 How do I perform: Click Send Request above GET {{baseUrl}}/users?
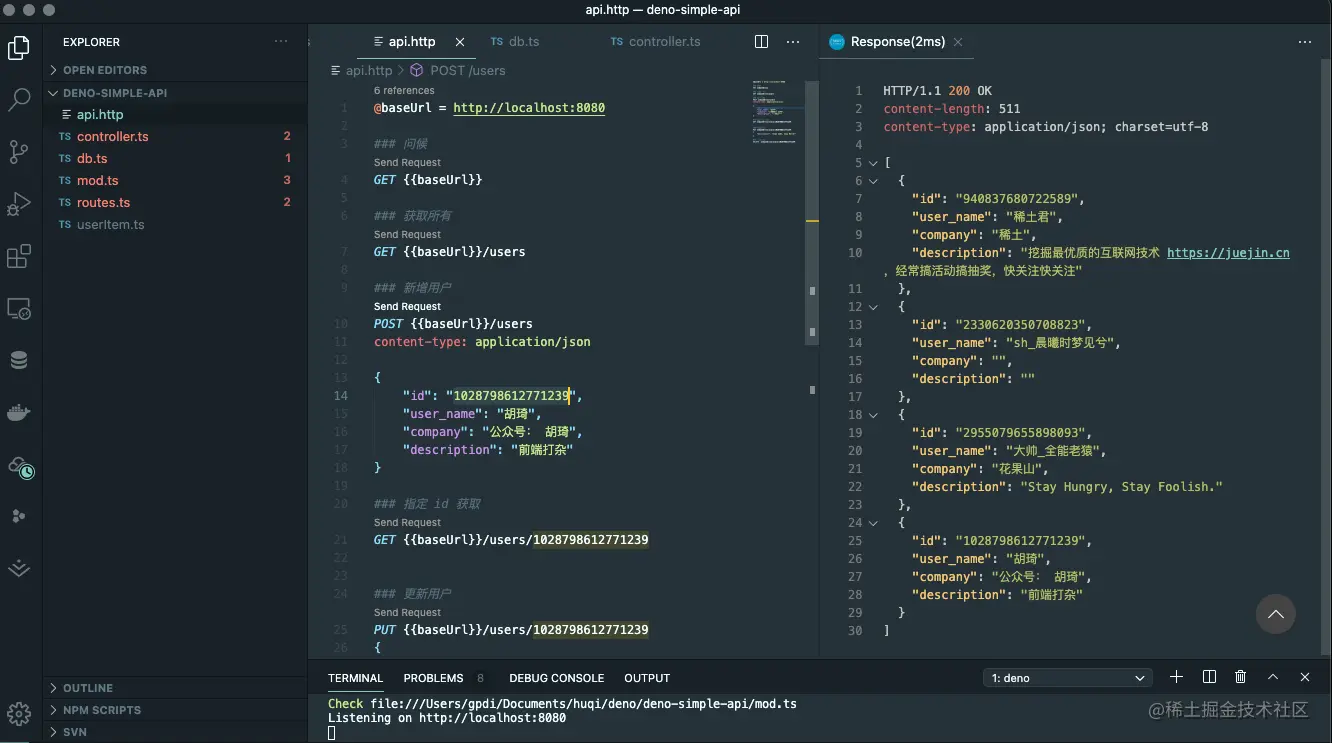pyautogui.click(x=406, y=234)
